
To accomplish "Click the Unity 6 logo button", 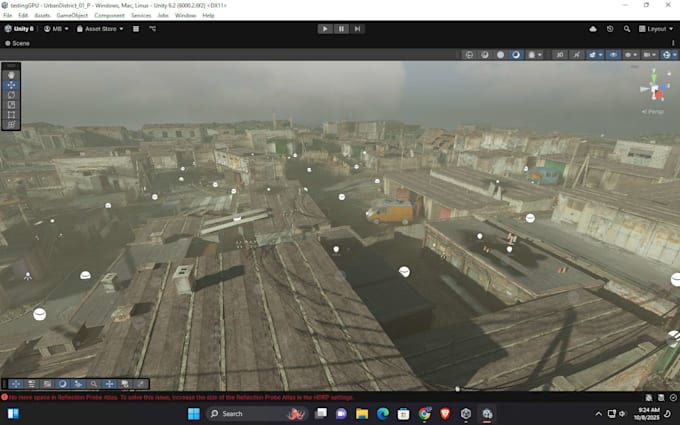I will 19,29.
